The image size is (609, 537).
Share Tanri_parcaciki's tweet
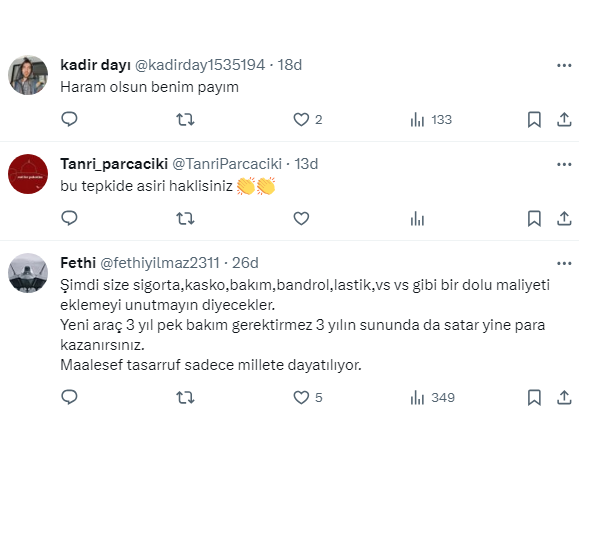564,218
